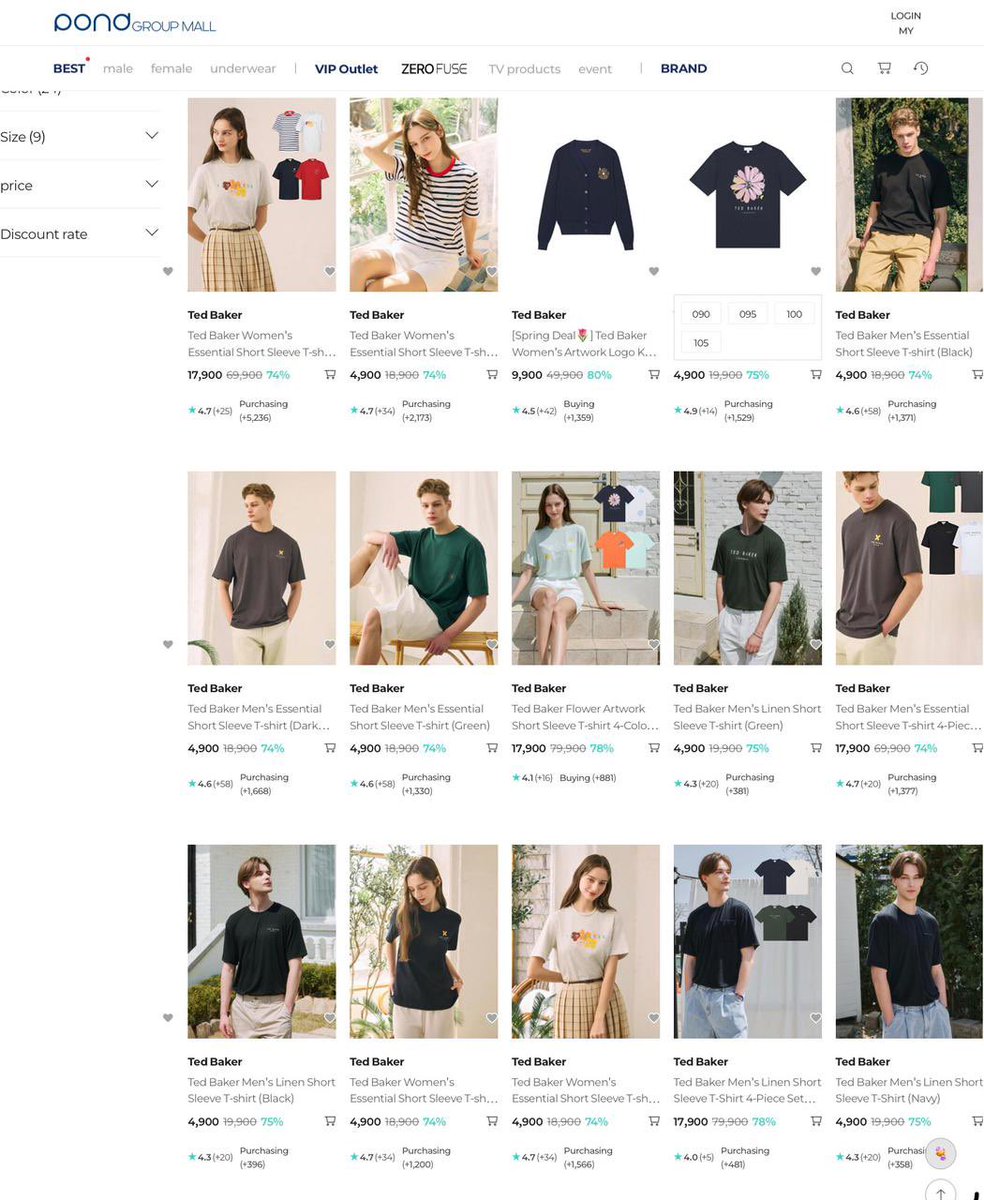Expand the Discount rate filter
The height and width of the screenshot is (1200, 984).
coord(80,234)
